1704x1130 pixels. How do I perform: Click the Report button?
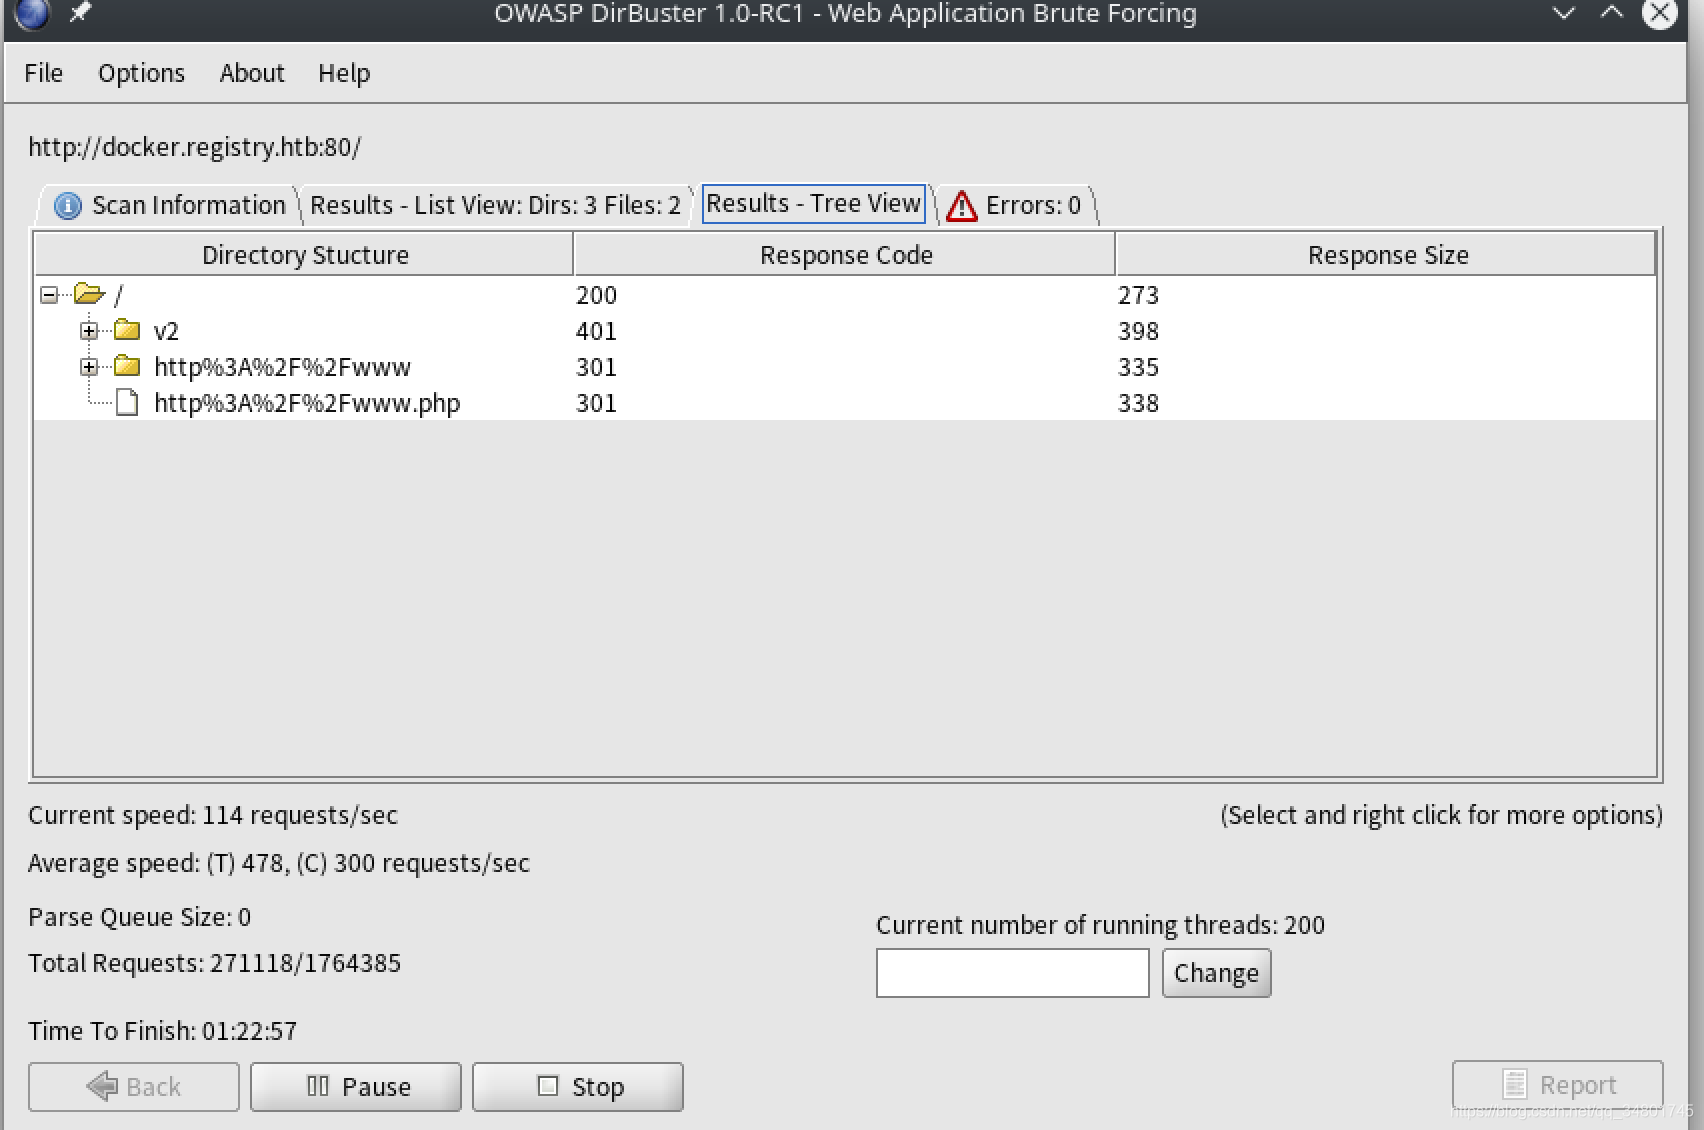point(1557,1085)
